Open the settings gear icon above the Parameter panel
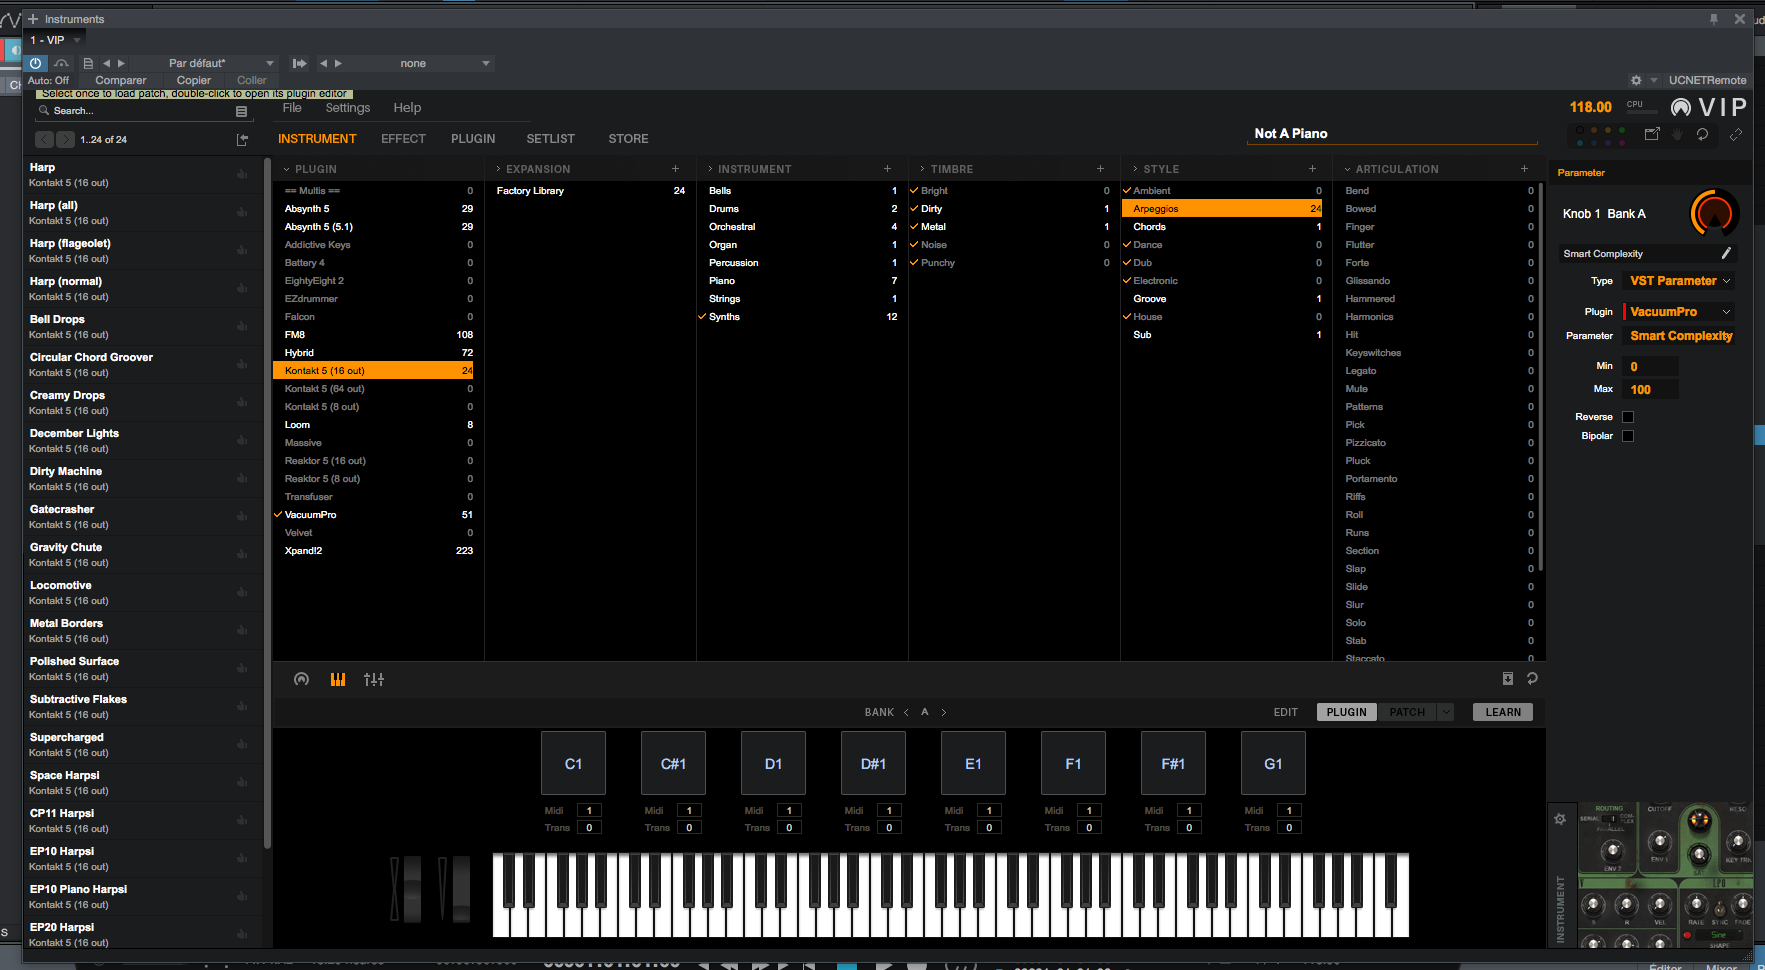1765x970 pixels. [x=1636, y=80]
